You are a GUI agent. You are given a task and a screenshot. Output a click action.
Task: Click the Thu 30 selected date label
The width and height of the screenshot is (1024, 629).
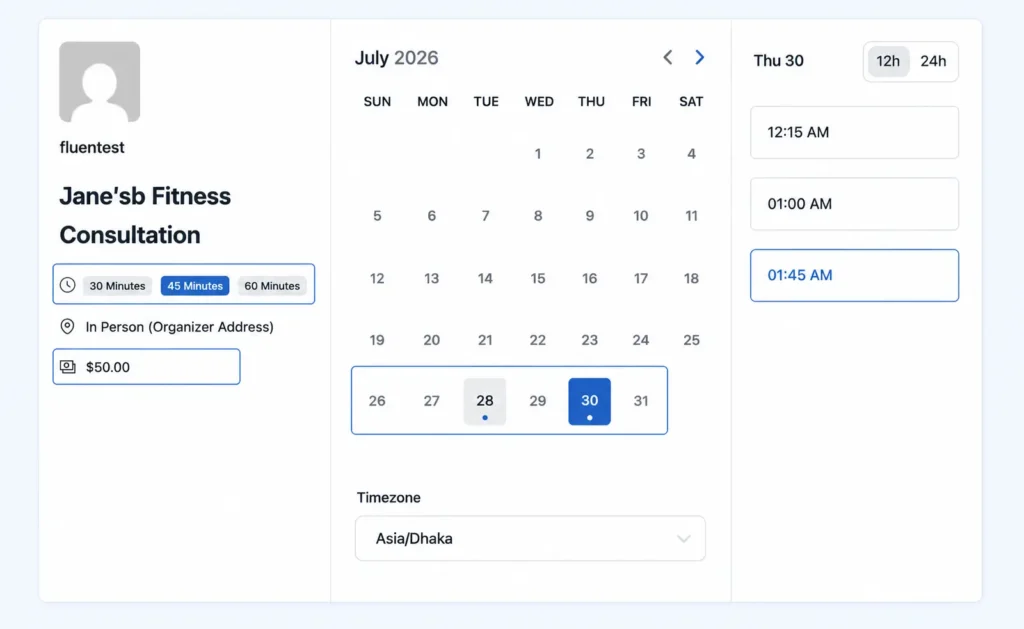[778, 61]
